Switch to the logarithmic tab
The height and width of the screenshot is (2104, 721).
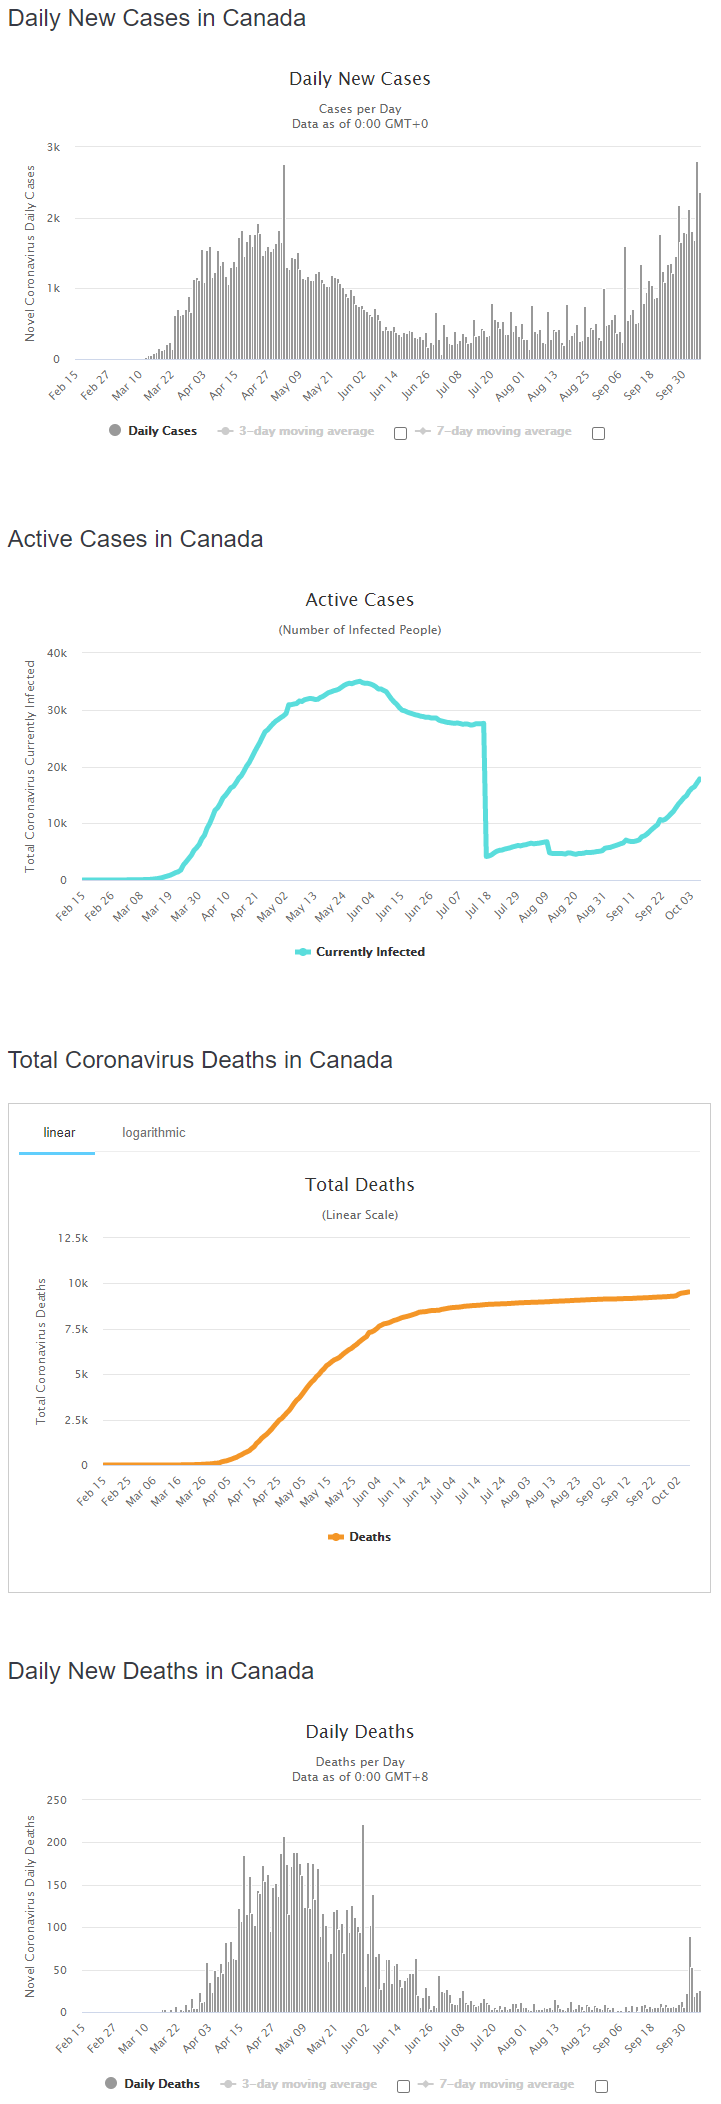click(154, 1133)
